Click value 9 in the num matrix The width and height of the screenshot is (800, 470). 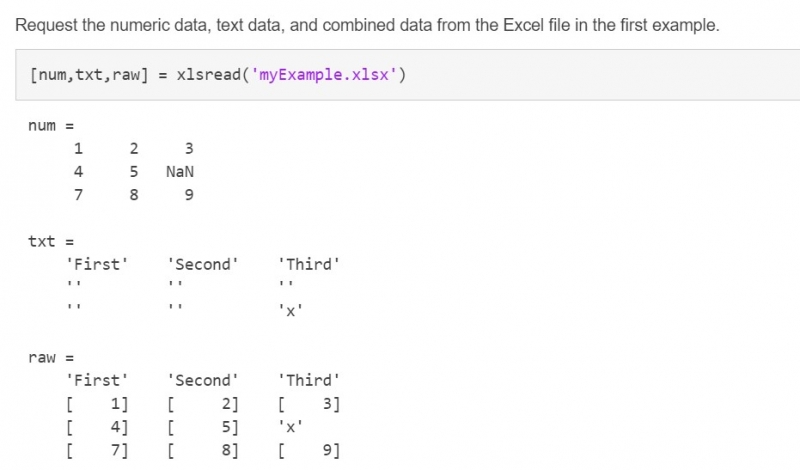(x=188, y=195)
